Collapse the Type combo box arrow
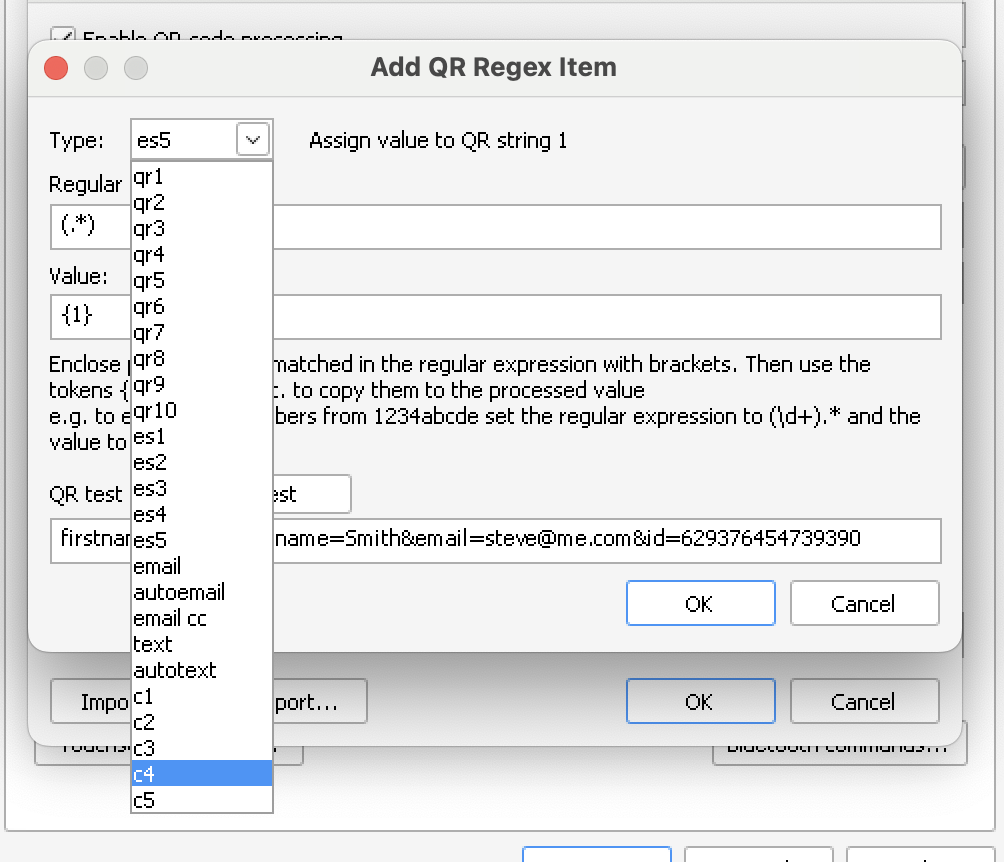Image resolution: width=1004 pixels, height=862 pixels. coord(252,141)
